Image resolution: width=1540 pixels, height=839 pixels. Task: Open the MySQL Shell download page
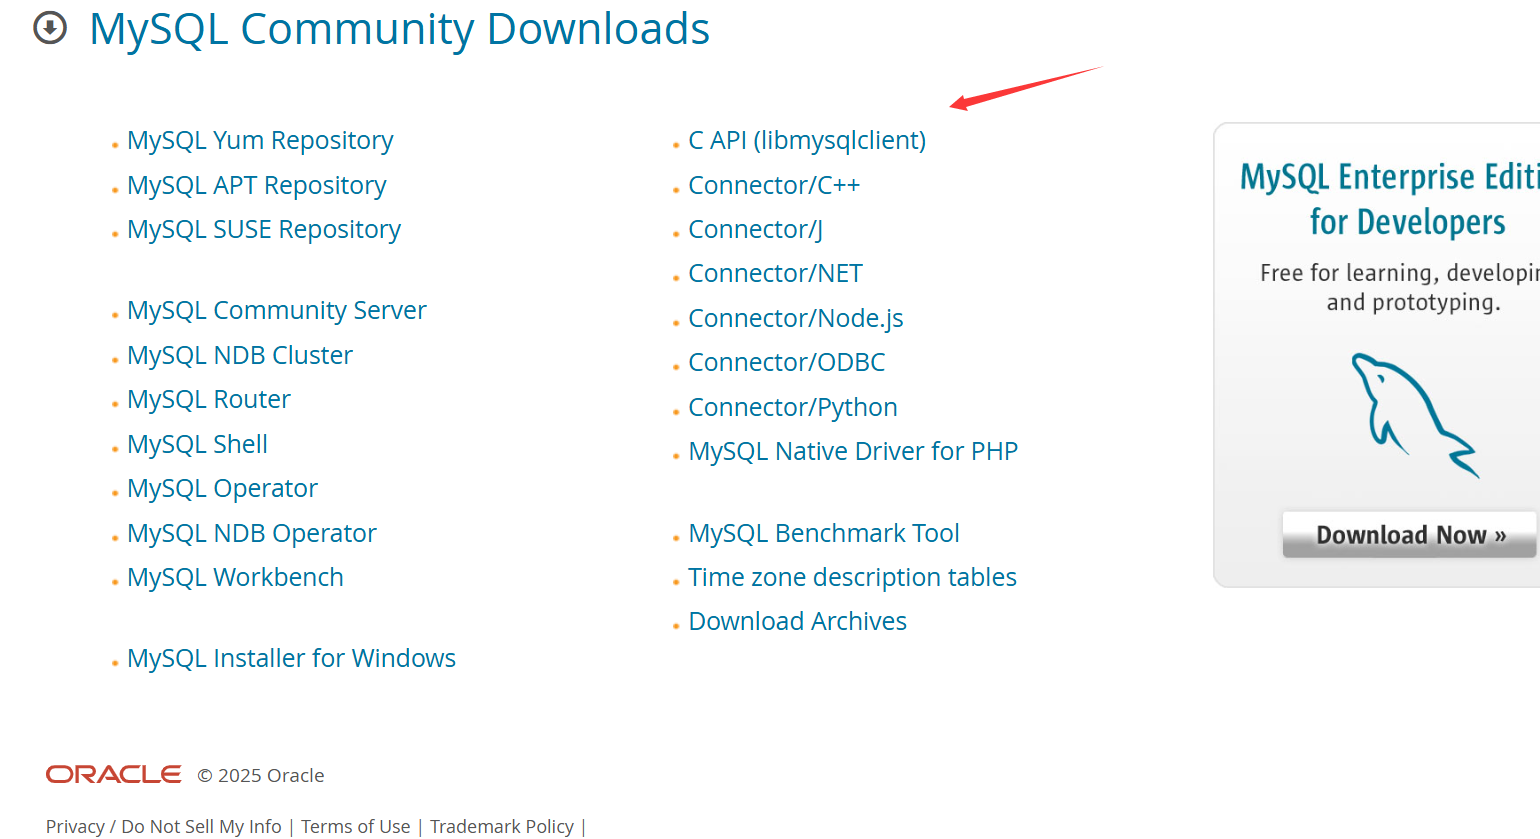point(197,444)
